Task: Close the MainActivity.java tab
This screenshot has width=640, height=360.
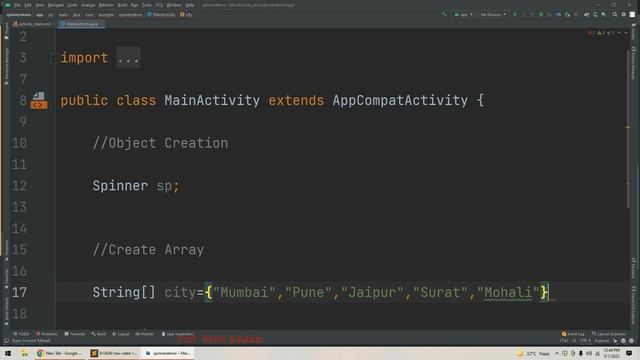Action: click(101, 24)
